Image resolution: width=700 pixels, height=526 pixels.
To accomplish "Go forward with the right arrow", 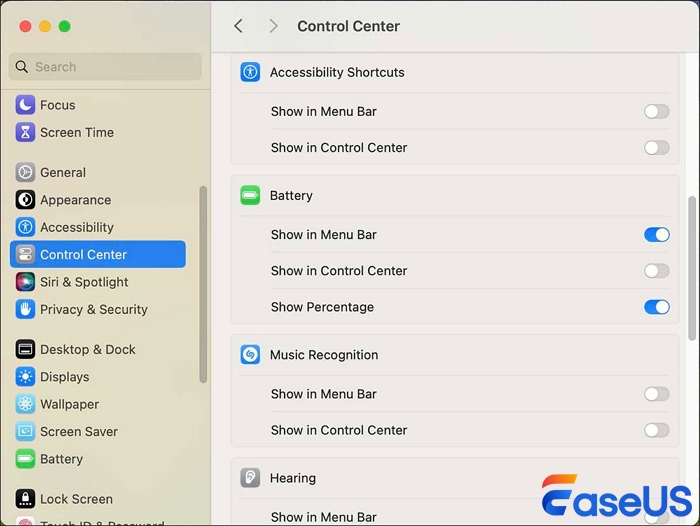I will (x=273, y=26).
